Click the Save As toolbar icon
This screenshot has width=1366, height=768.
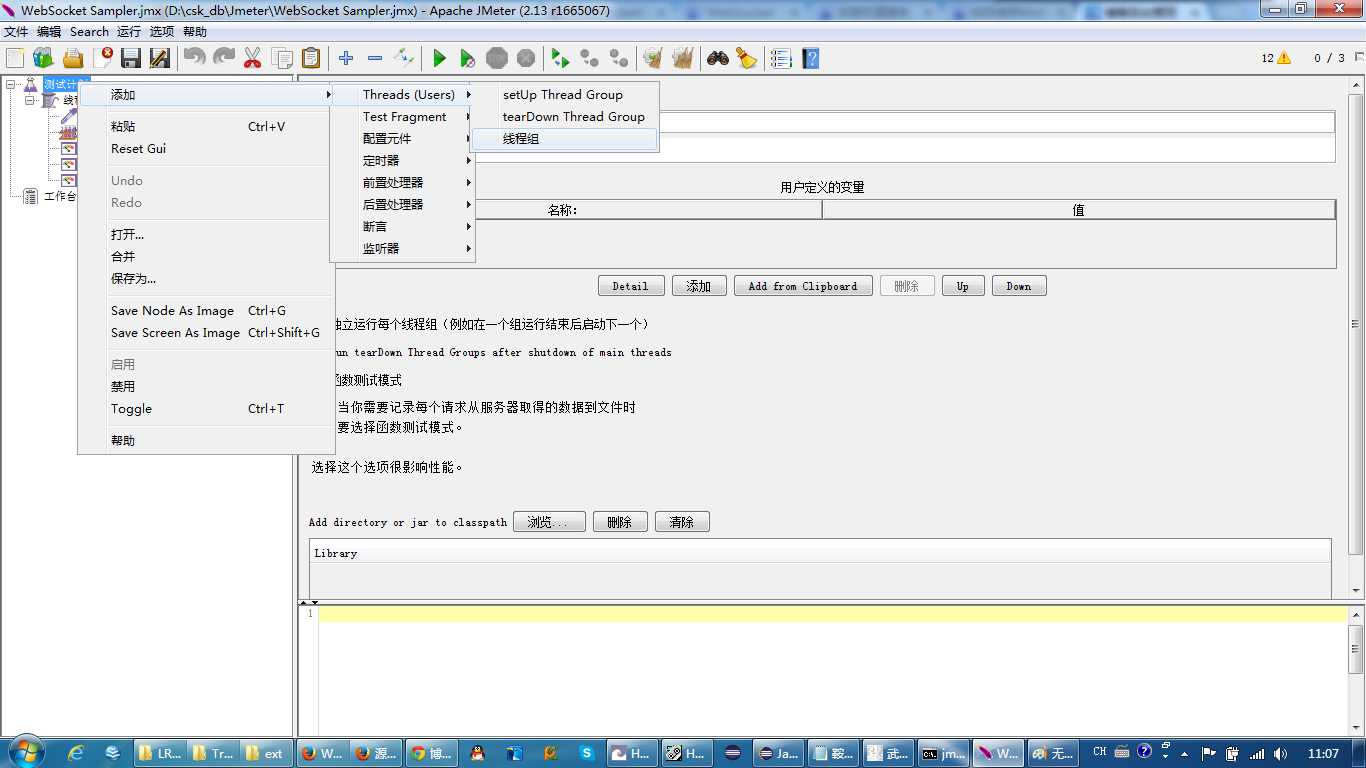[160, 58]
